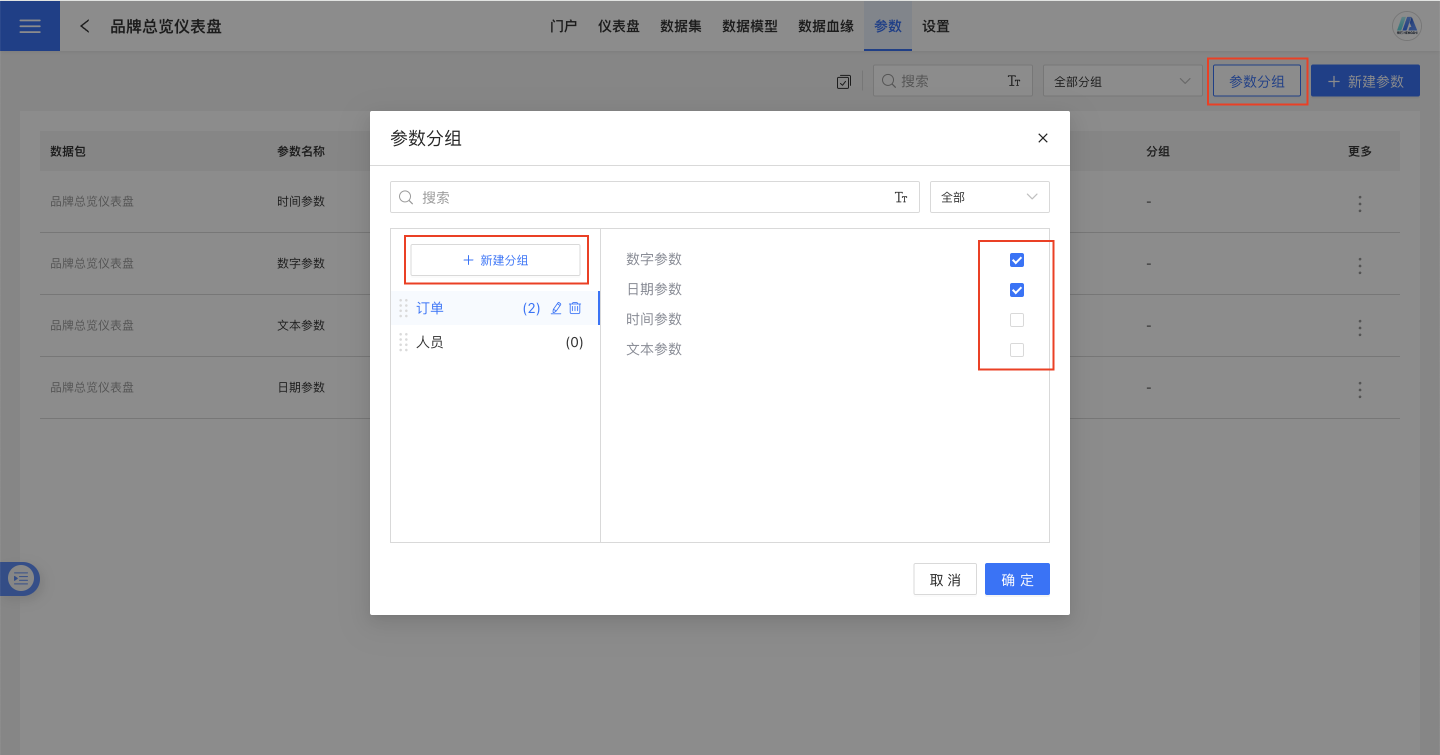1440x755 pixels.
Task: Click the user avatar icon top right
Action: [1407, 26]
